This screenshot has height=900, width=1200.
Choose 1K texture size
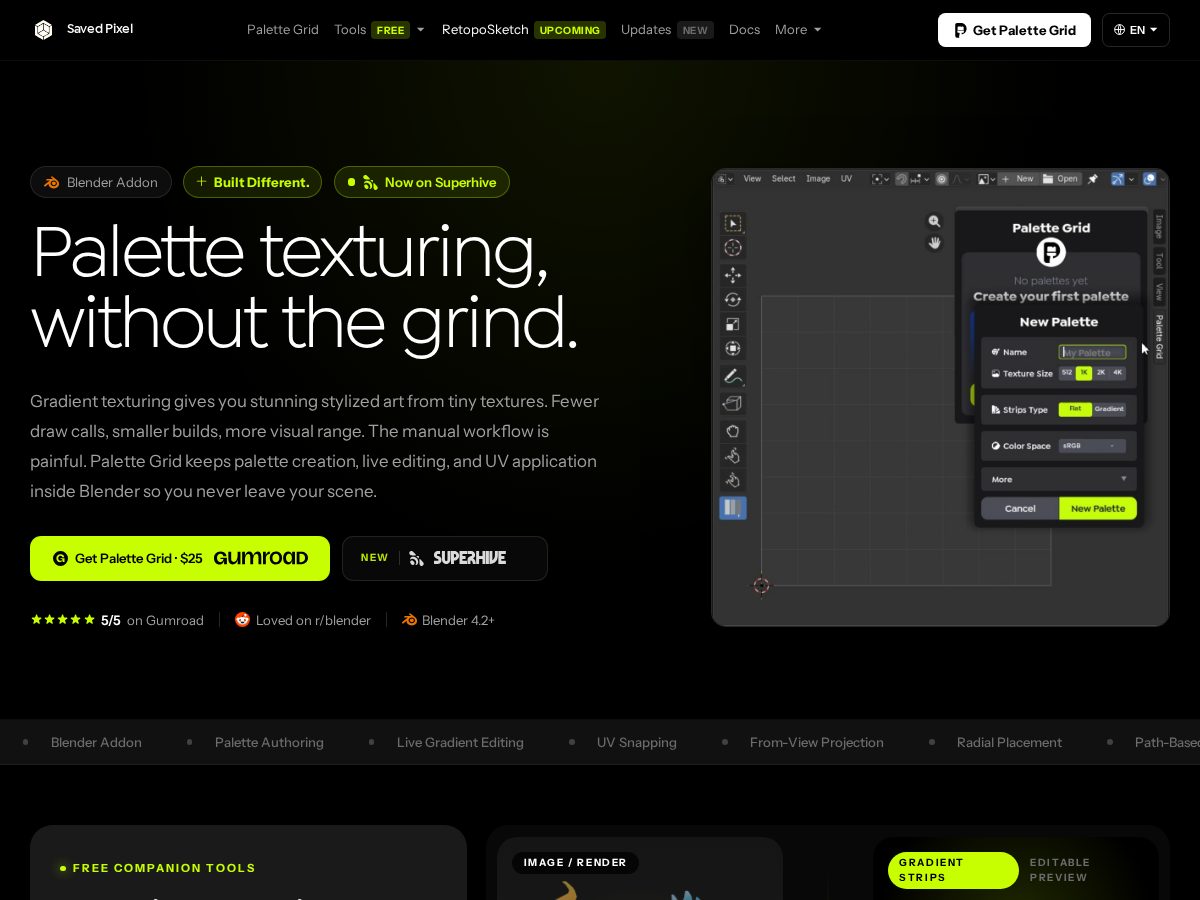click(1084, 373)
